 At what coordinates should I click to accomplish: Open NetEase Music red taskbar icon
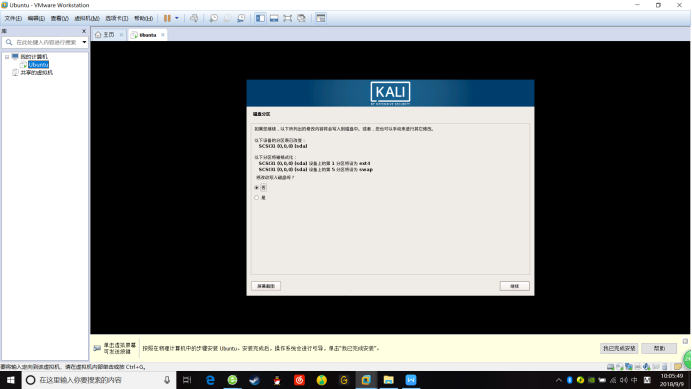pos(299,380)
